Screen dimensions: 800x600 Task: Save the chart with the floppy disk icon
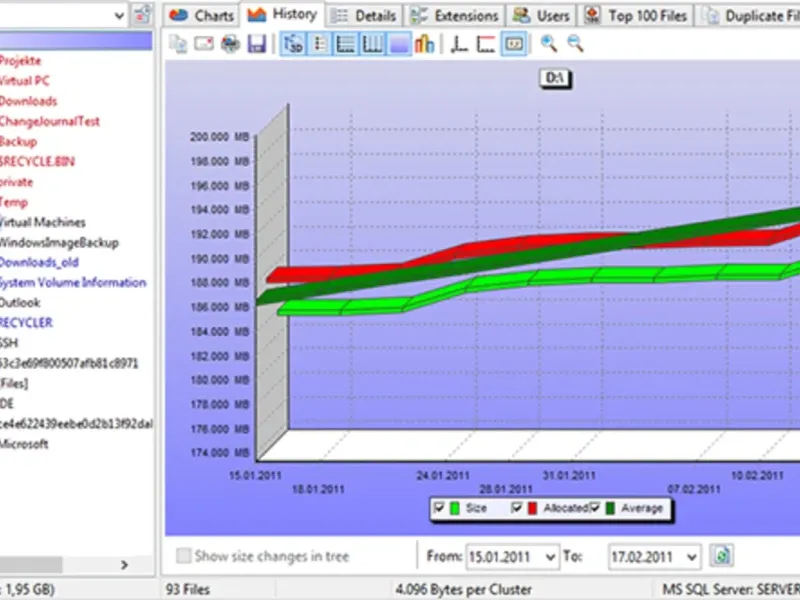[257, 44]
